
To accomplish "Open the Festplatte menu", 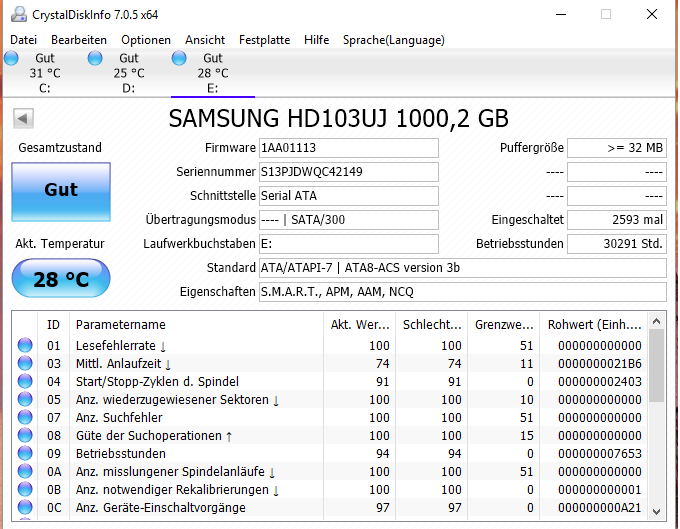I will point(265,40).
